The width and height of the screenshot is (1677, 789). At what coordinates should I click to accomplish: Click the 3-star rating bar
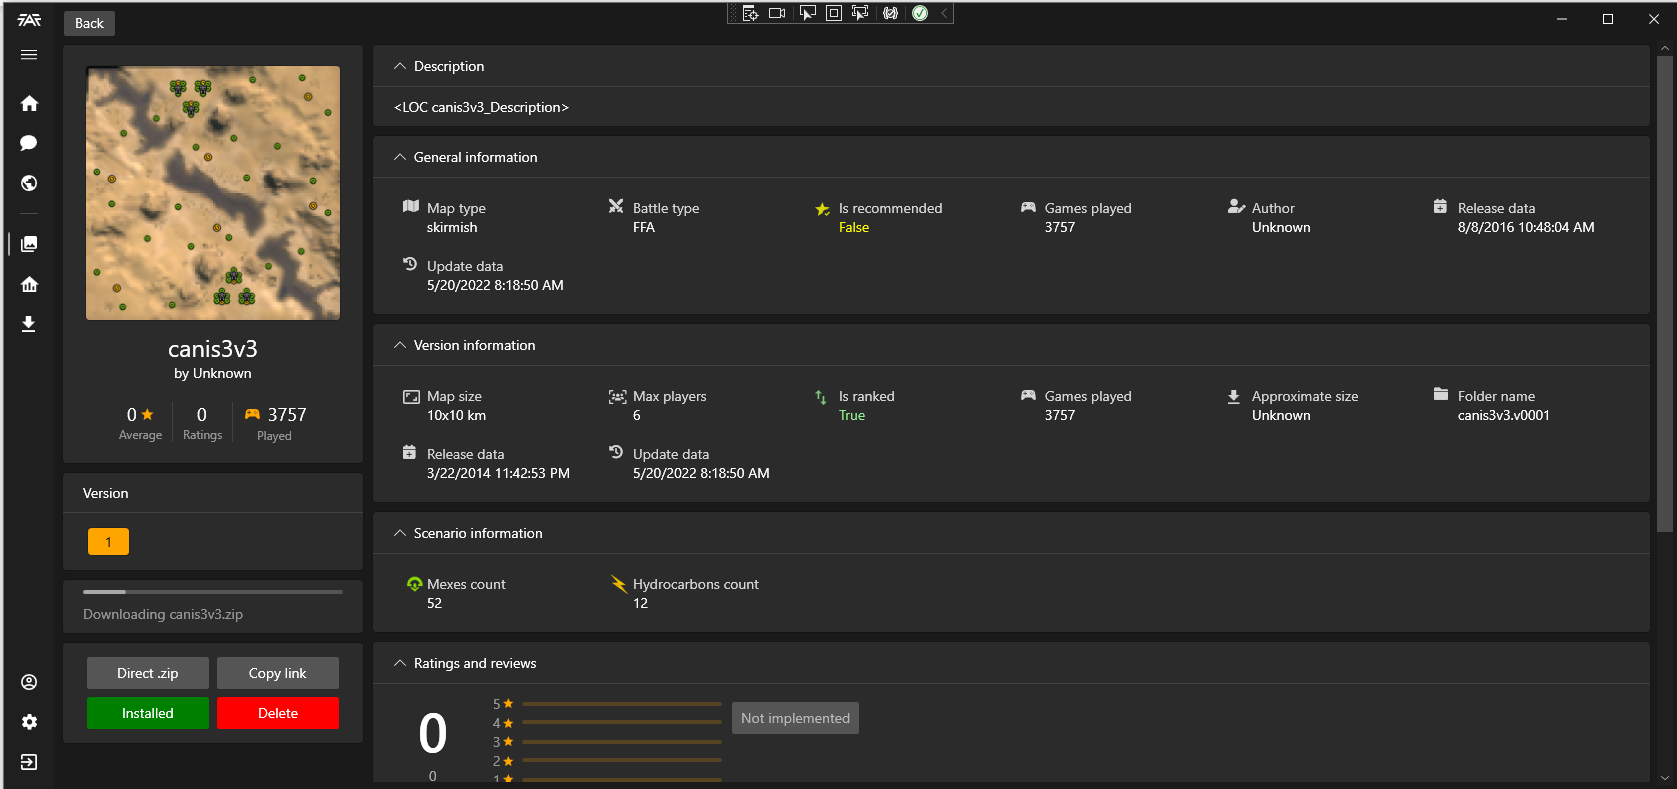coord(622,742)
